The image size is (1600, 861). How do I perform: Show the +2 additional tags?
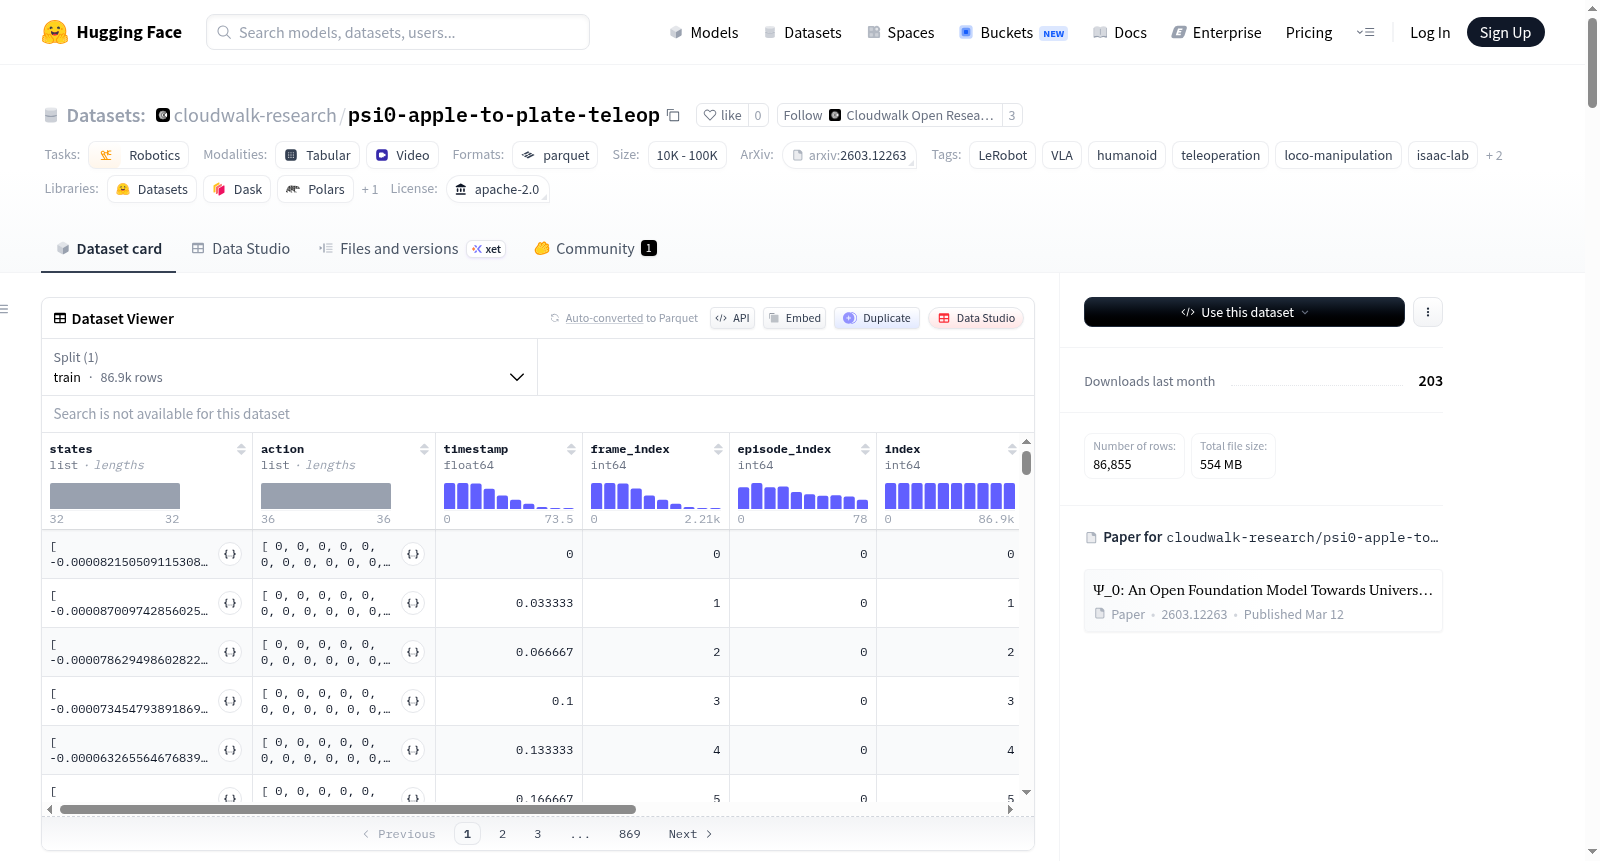point(1494,155)
